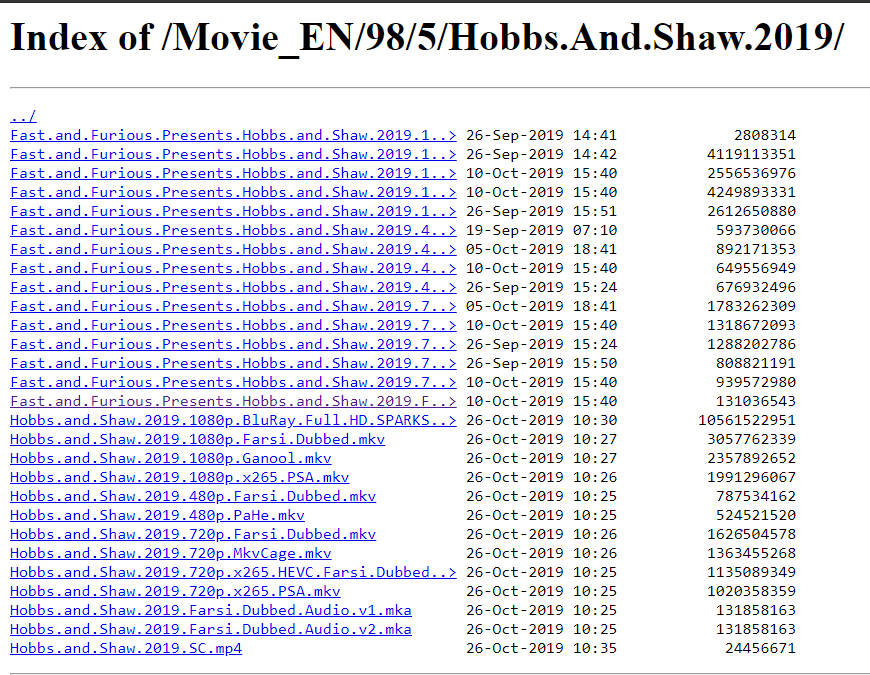Select size '131858163' in the Audio.v1.mka row
This screenshot has width=870, height=675.
pos(756,610)
